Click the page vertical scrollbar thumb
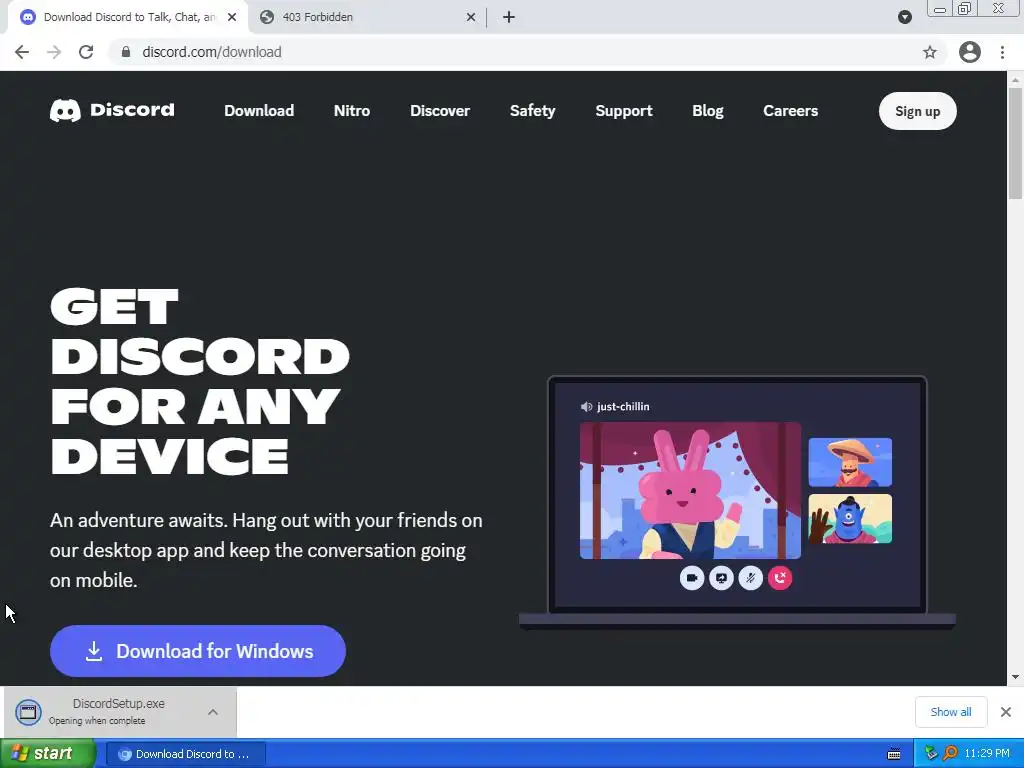This screenshot has height=768, width=1024. pos(1015,143)
